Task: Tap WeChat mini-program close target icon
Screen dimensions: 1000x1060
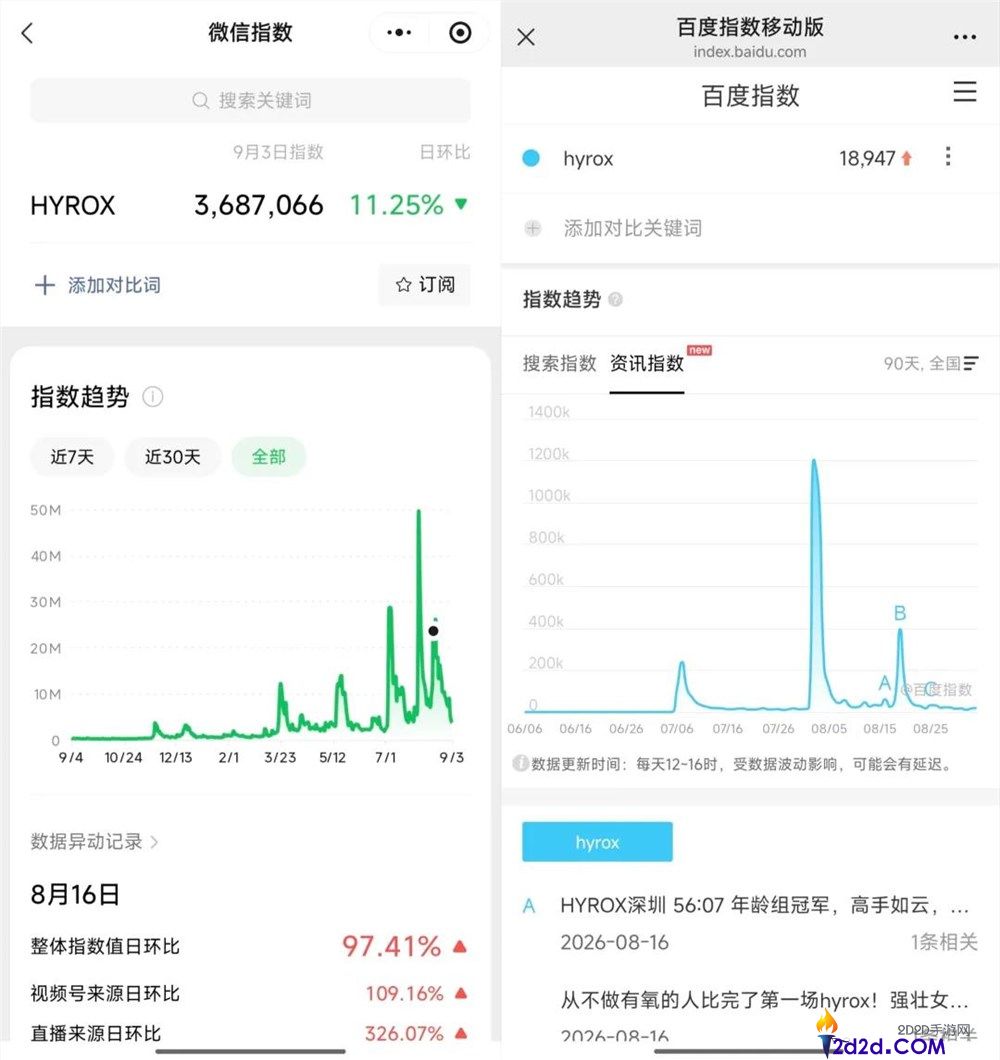Action: click(x=460, y=32)
